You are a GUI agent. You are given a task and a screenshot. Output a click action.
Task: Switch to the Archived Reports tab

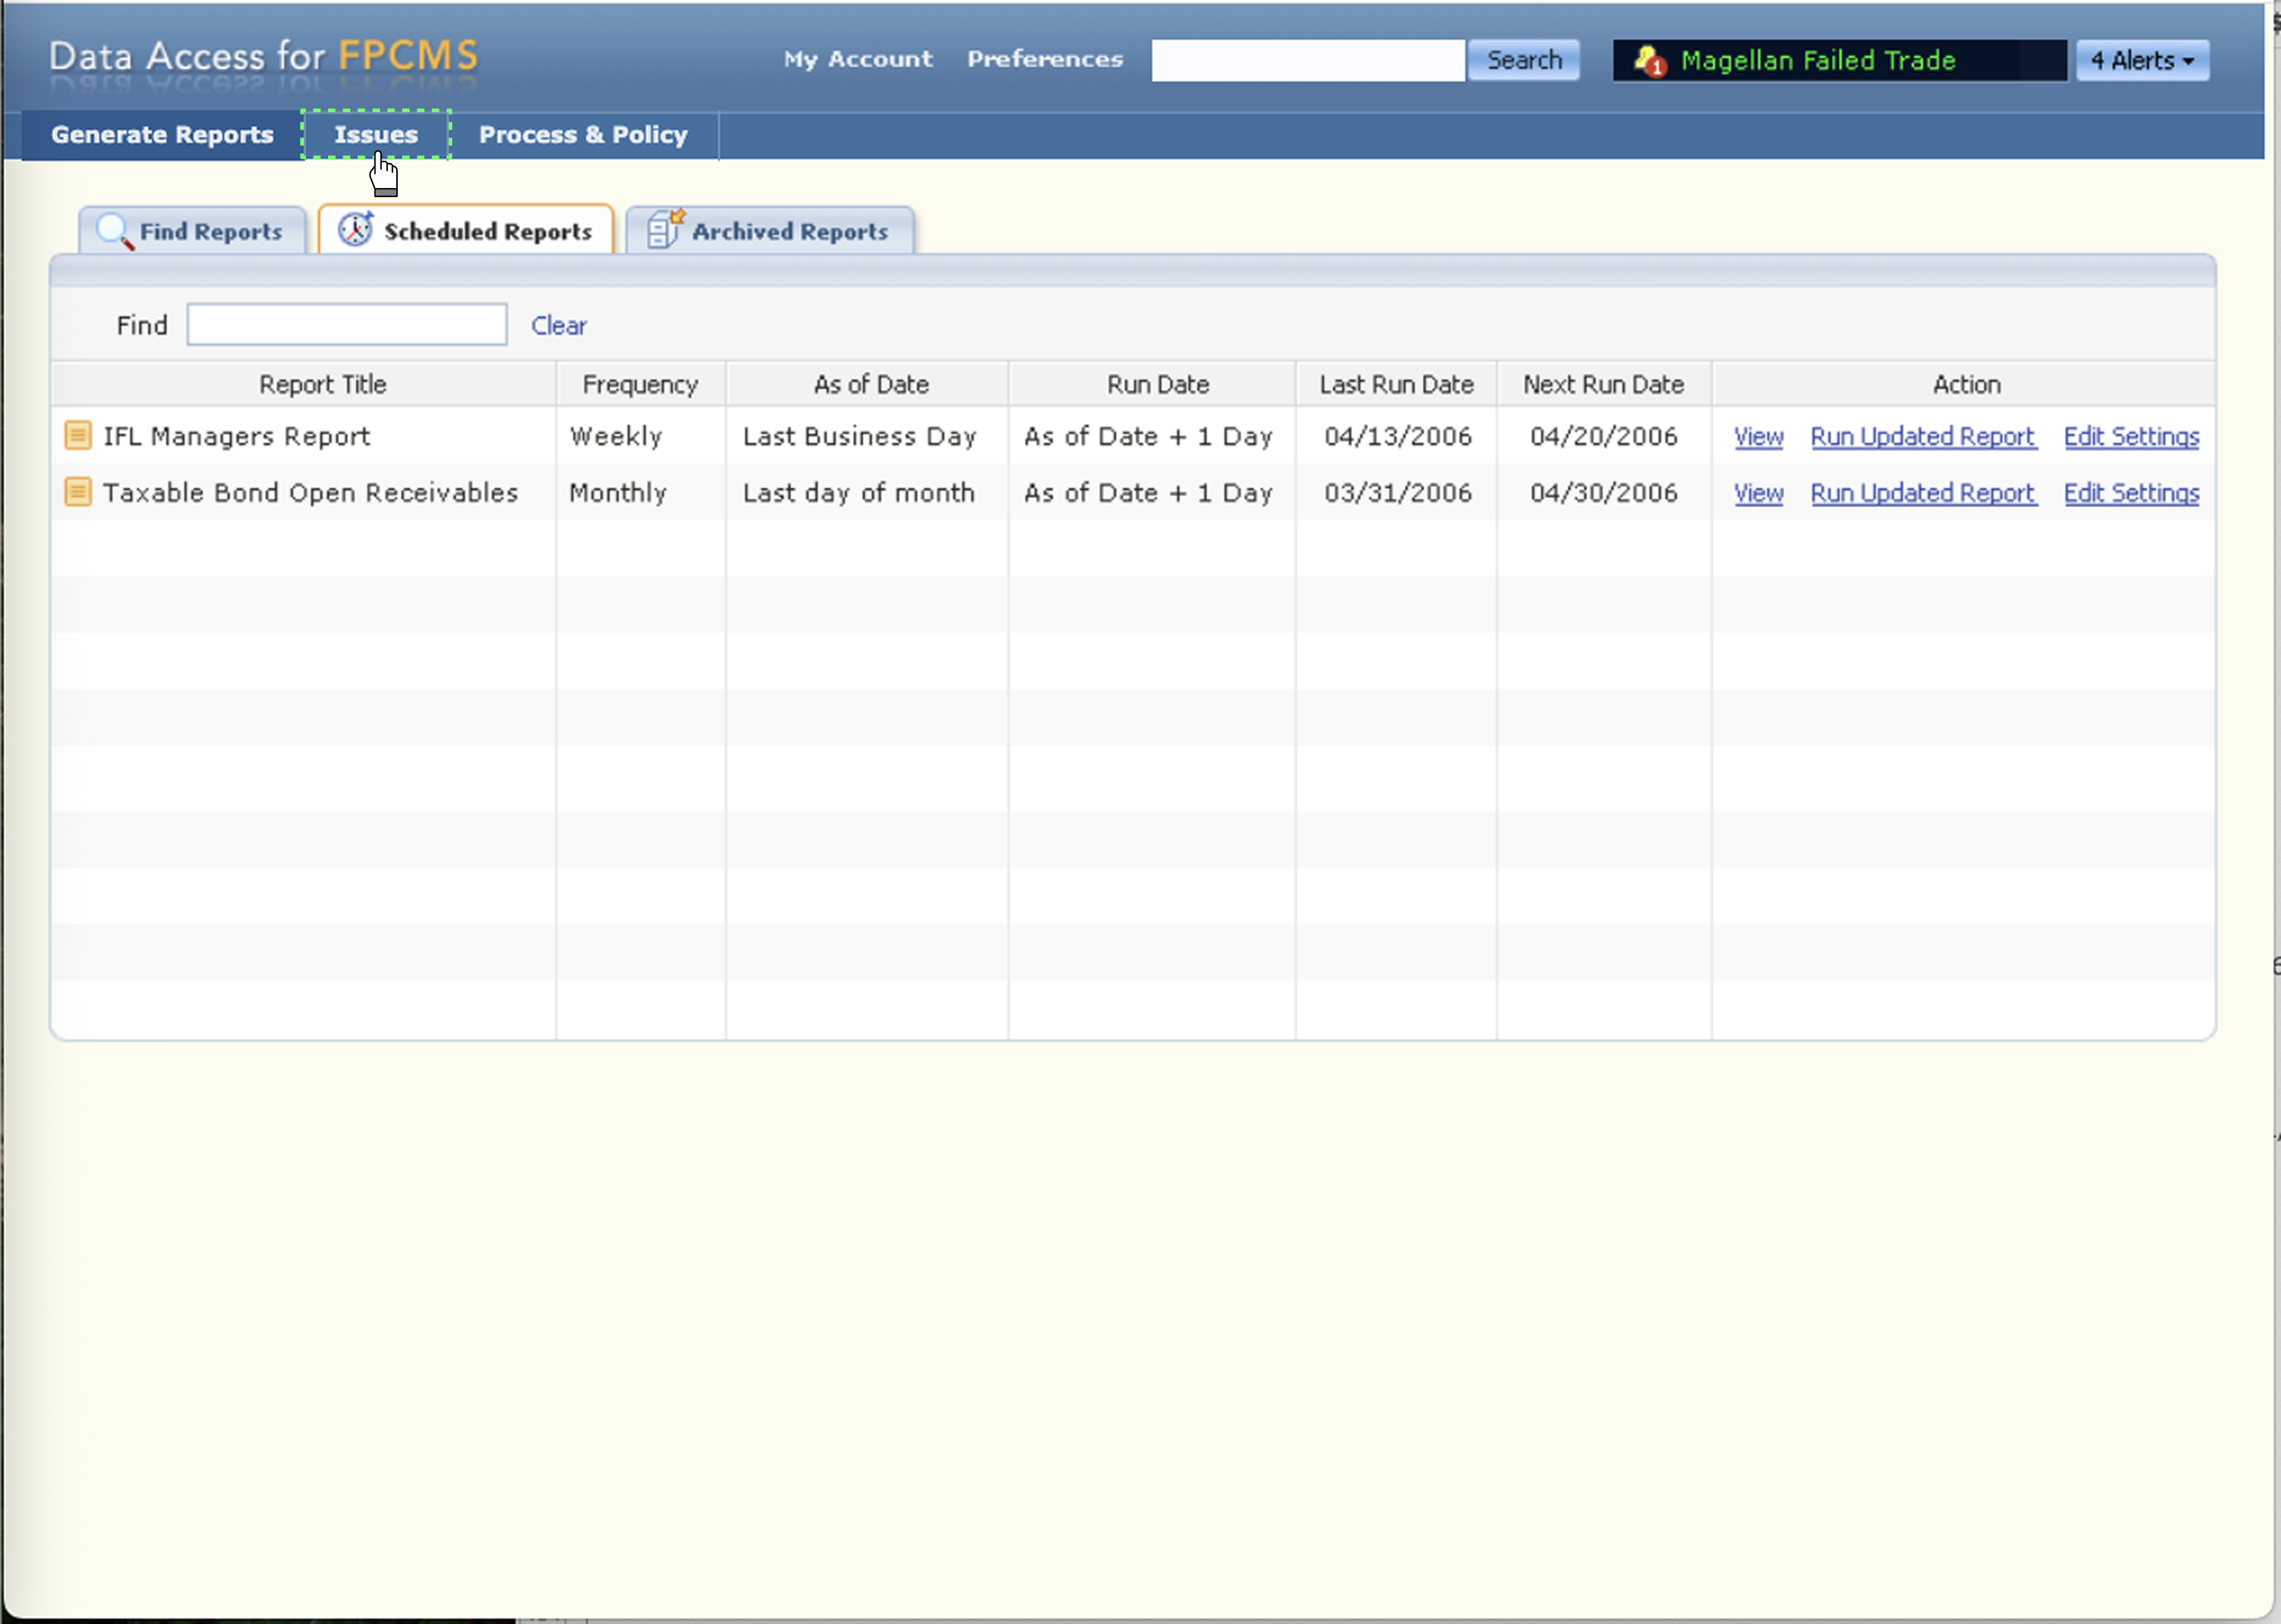click(789, 232)
